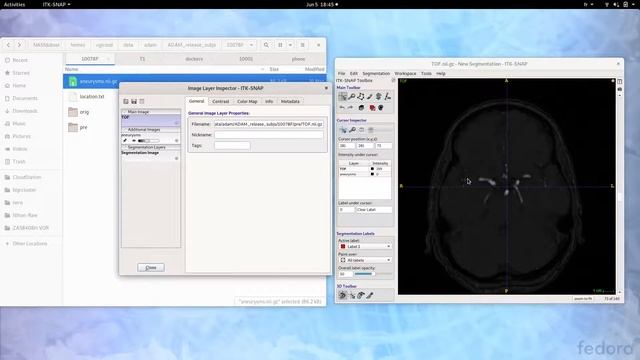Click the view layout icon above slice view
This screenshot has width=640, height=360.
click(620, 82)
